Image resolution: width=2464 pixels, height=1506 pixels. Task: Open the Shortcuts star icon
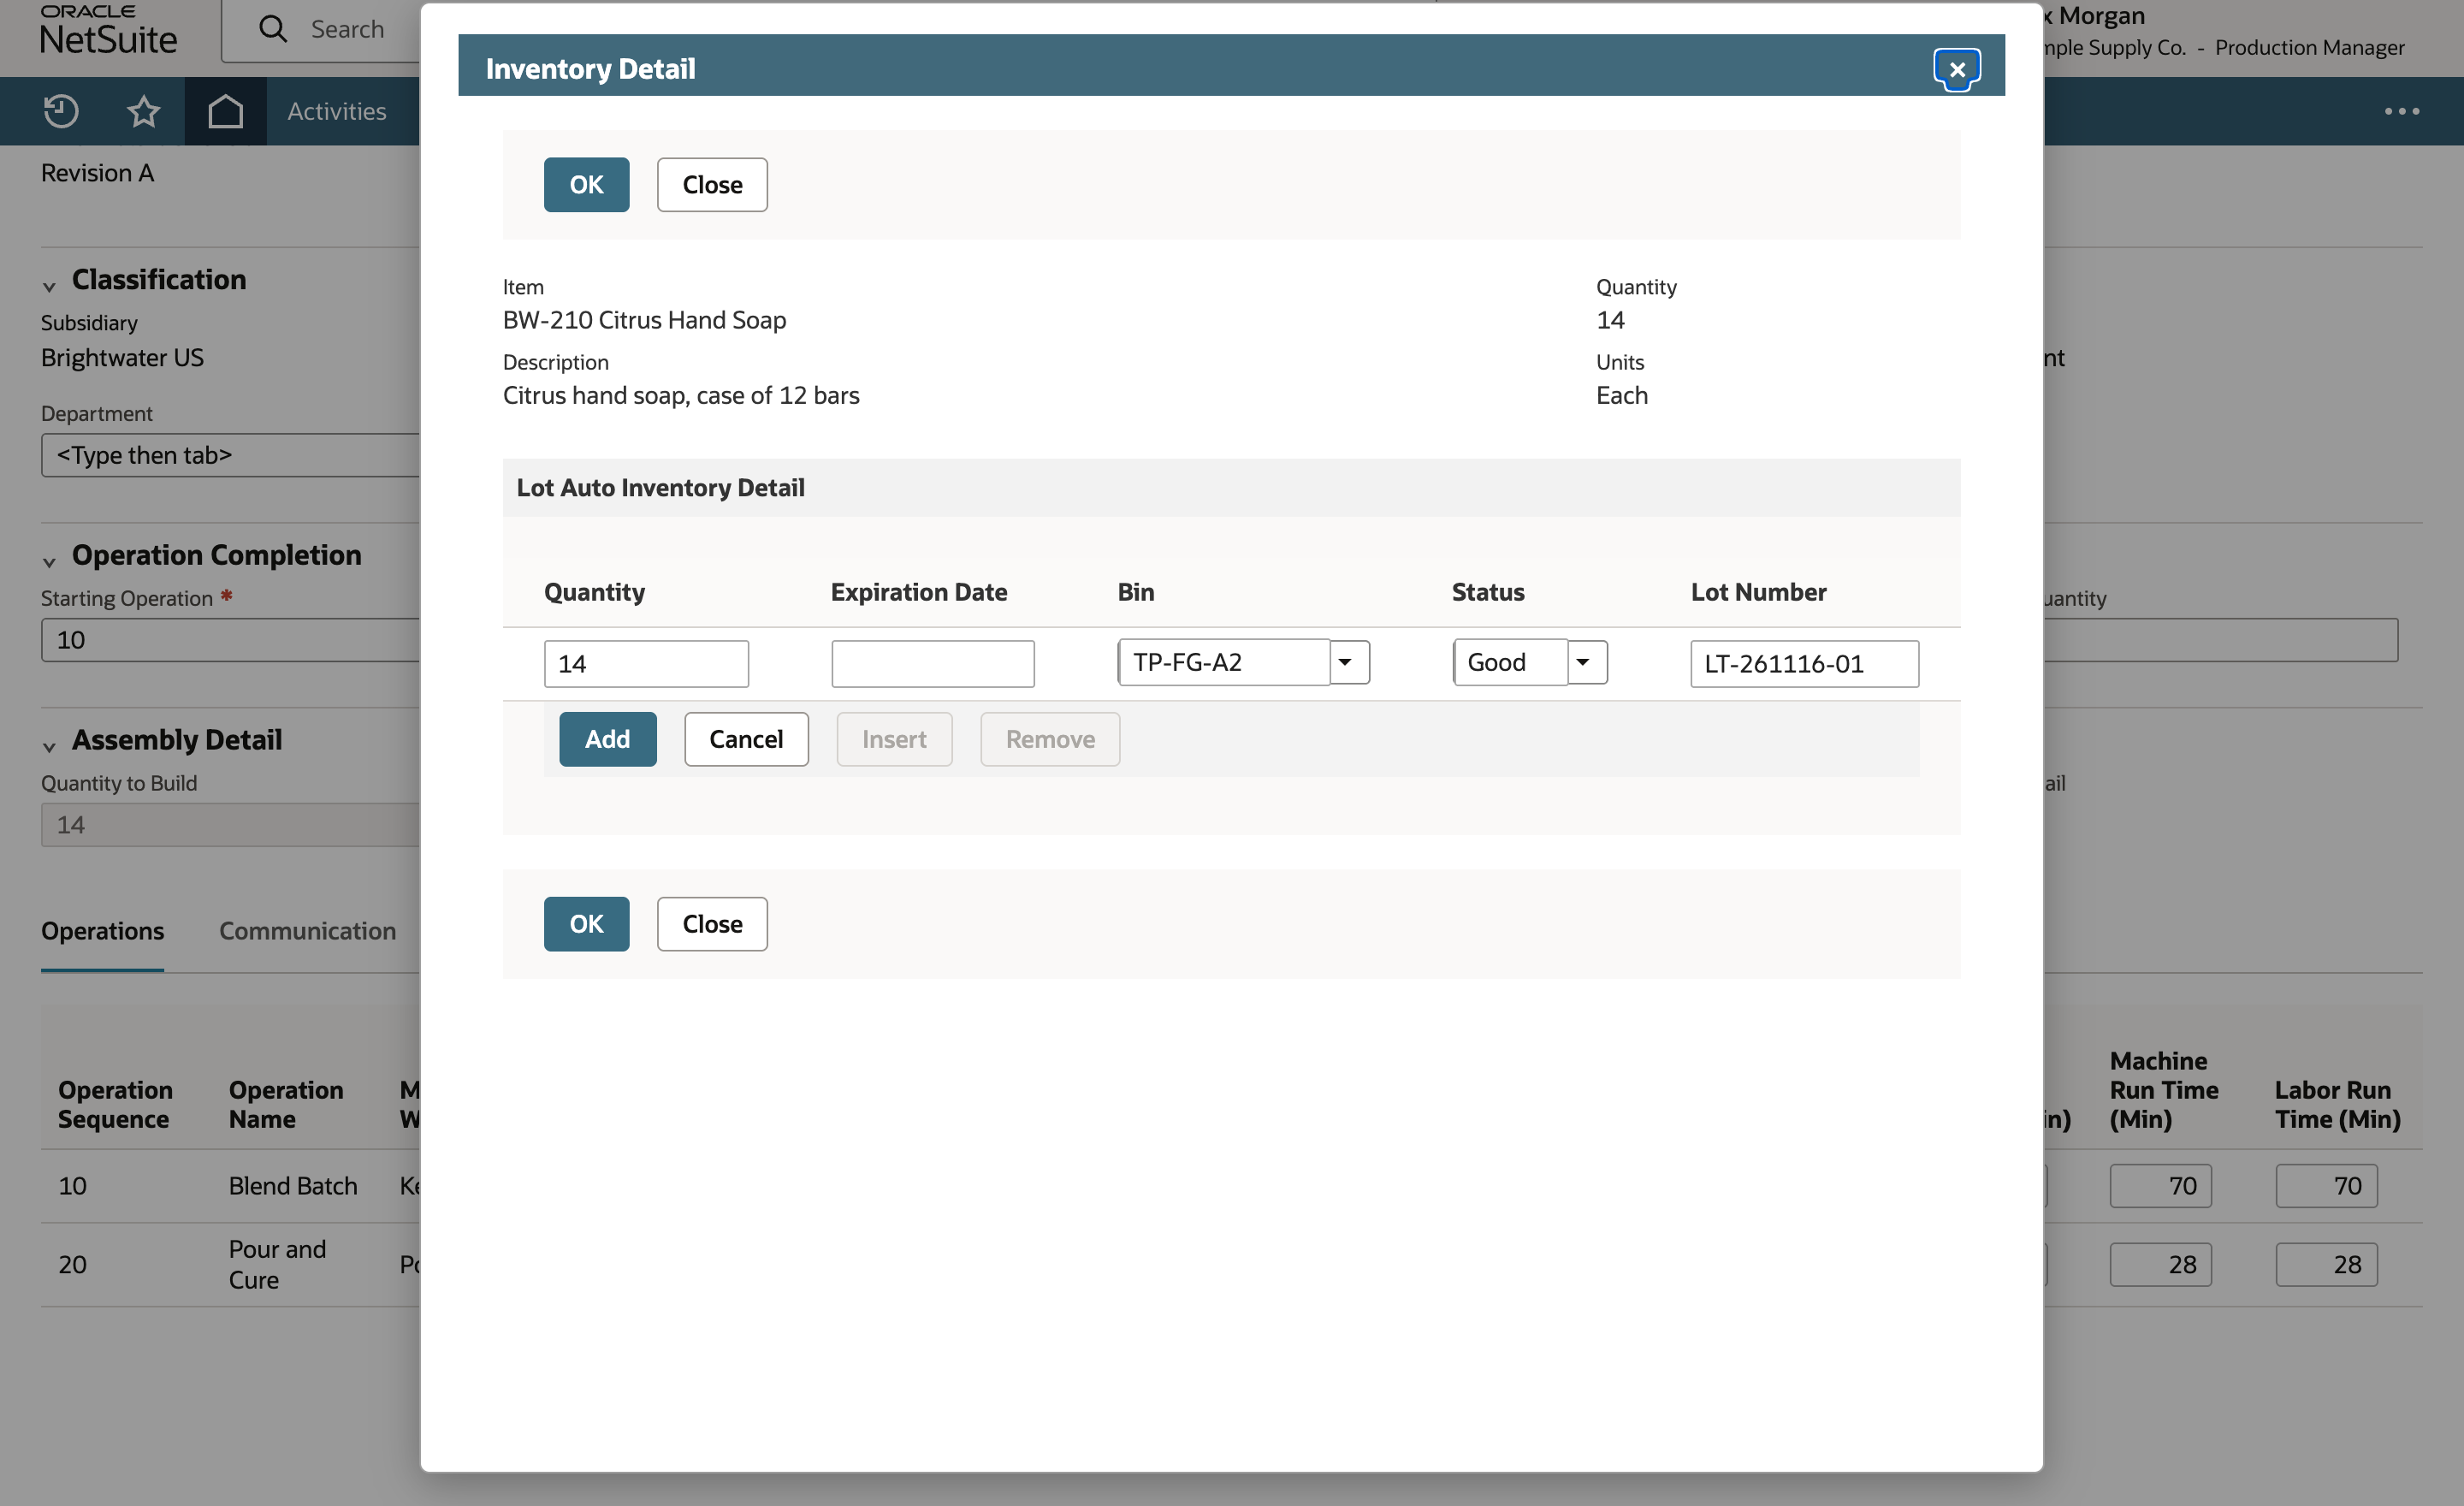[144, 111]
